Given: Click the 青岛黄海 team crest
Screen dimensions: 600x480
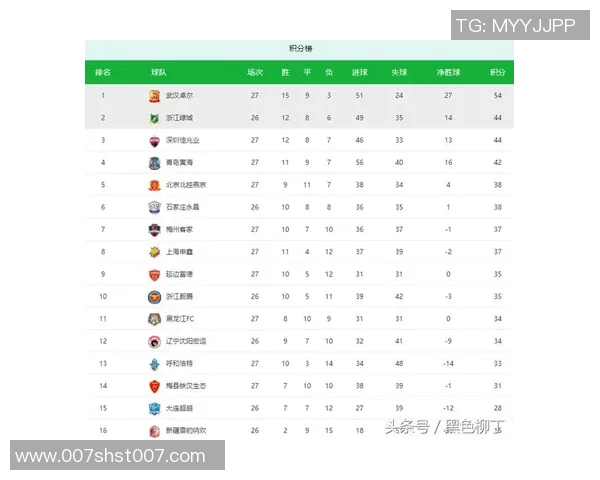Looking at the screenshot, I should click(155, 163).
